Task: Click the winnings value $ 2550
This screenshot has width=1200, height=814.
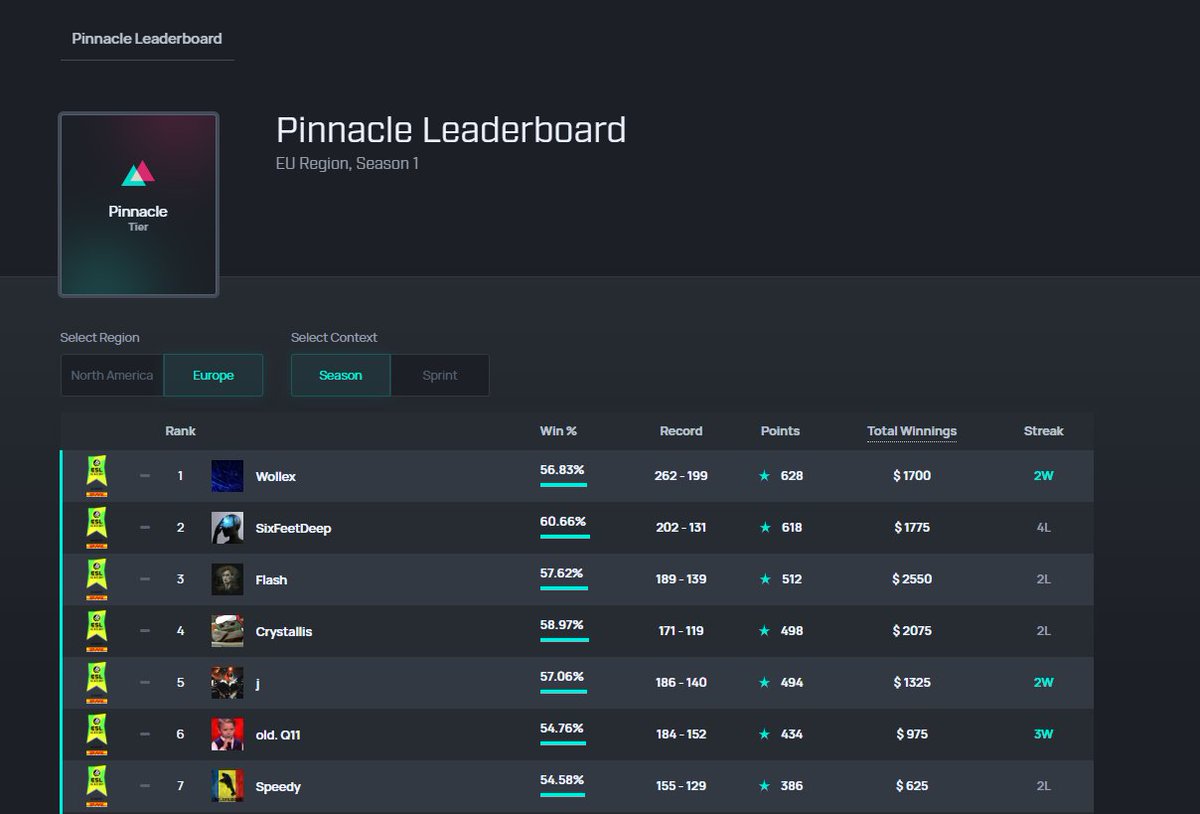Action: coord(912,579)
